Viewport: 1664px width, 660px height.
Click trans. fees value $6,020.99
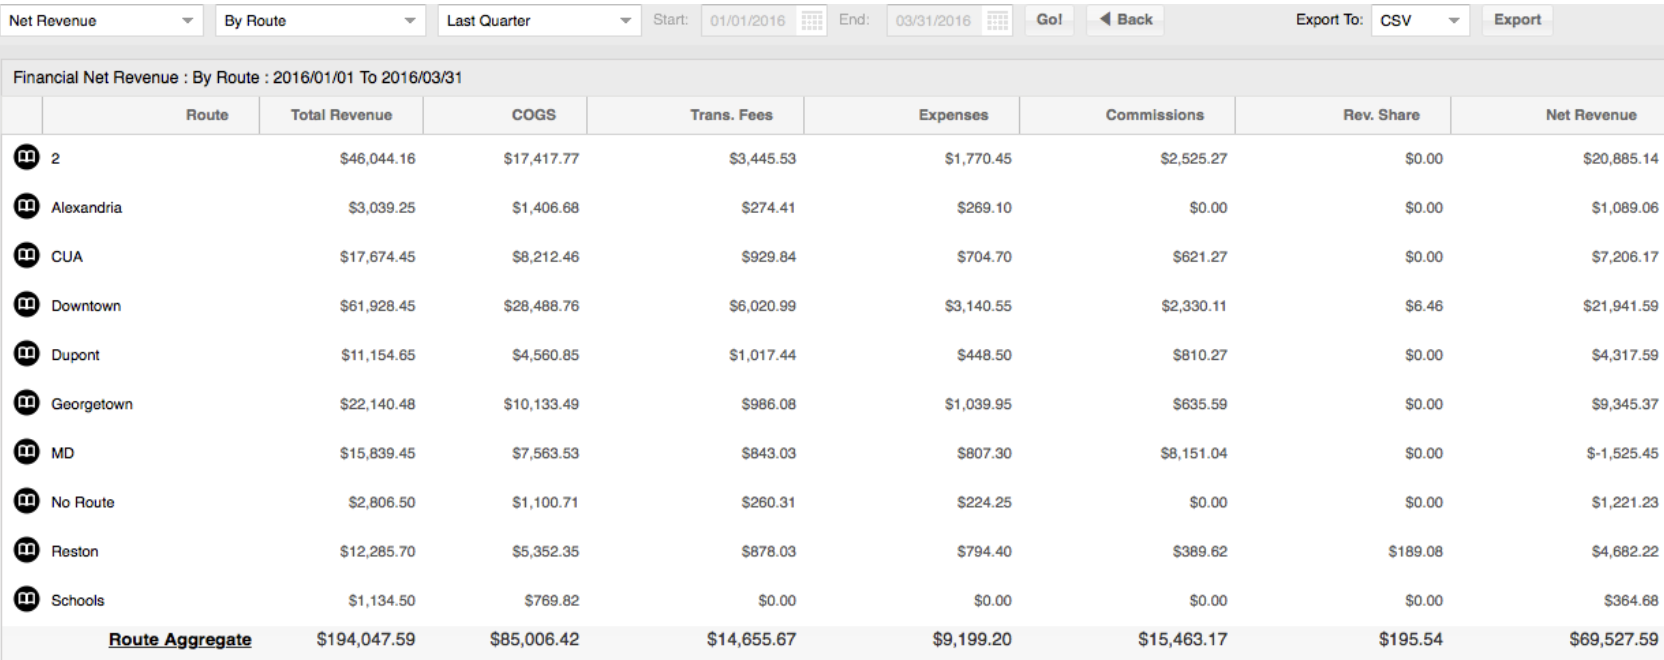coord(762,306)
